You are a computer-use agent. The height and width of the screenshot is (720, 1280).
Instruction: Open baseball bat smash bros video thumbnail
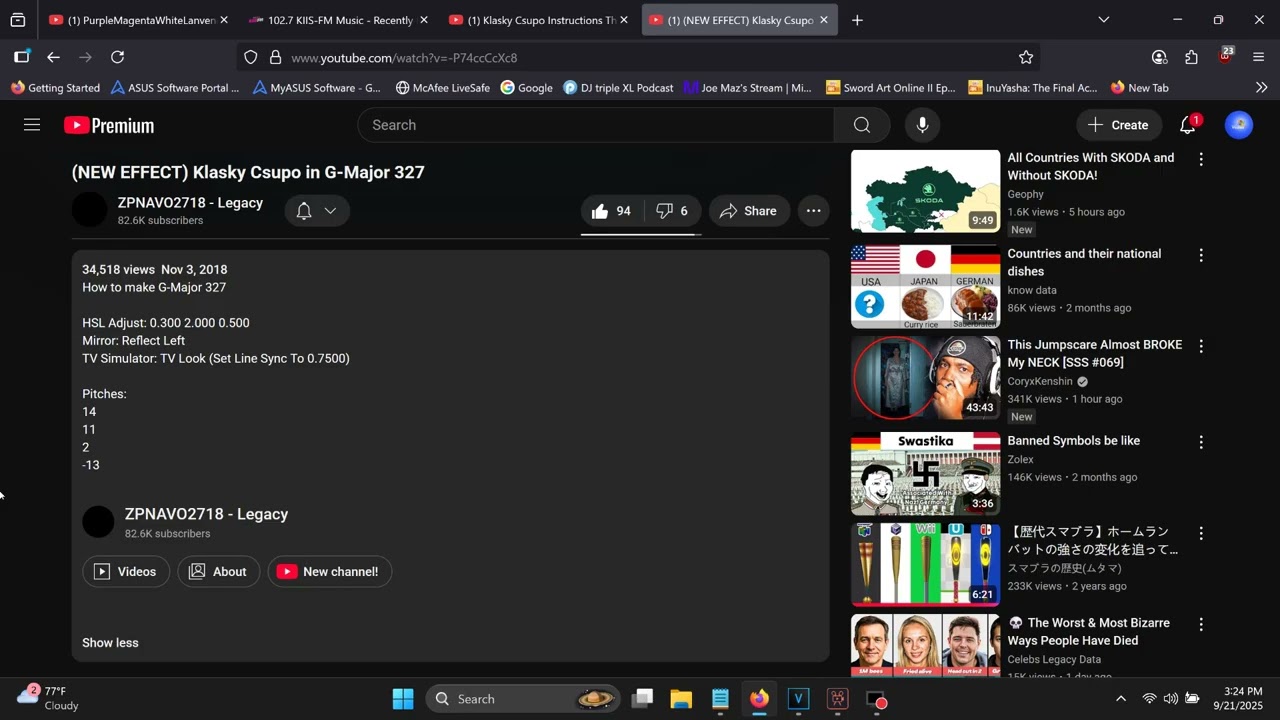925,565
